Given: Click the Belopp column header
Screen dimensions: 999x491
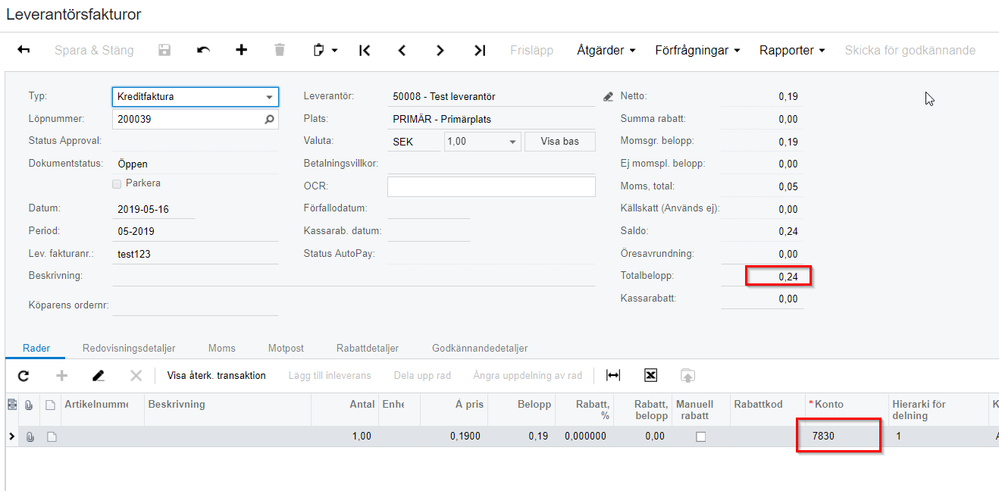Looking at the screenshot, I should (x=520, y=409).
